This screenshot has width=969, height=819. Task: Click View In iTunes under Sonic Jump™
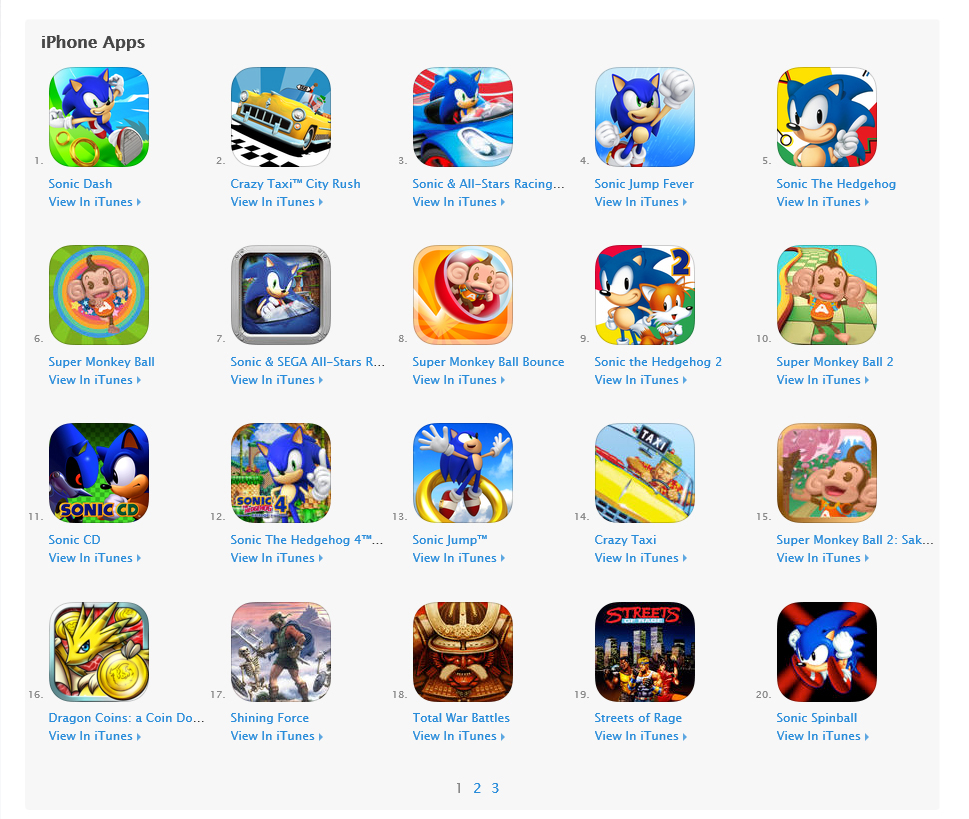coord(459,558)
